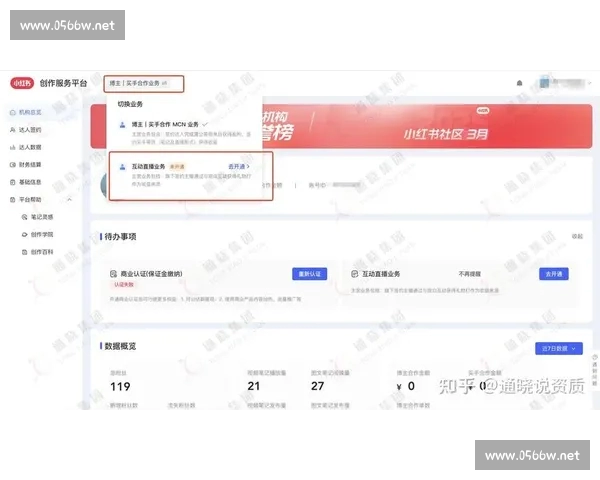This screenshot has width=600, height=480.
Task: Open the notification bell icon
Action: [x=519, y=83]
